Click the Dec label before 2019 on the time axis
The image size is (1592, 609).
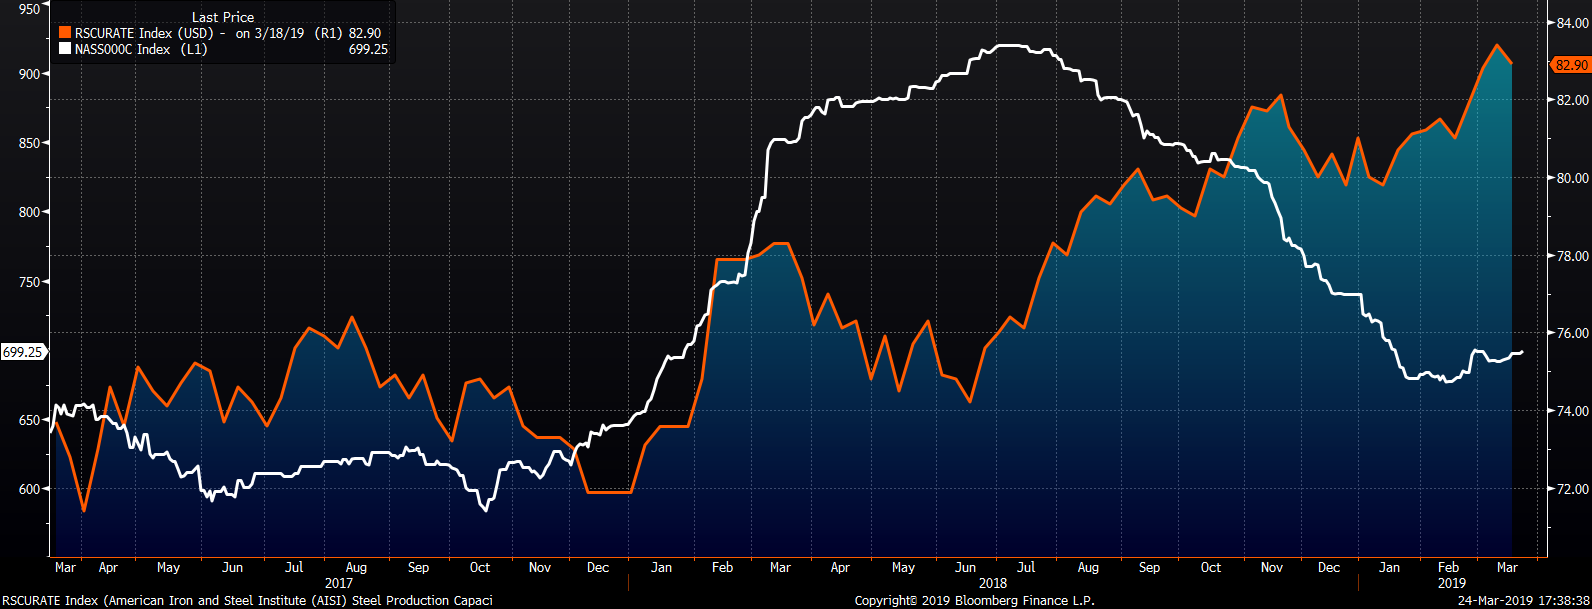[x=1329, y=567]
